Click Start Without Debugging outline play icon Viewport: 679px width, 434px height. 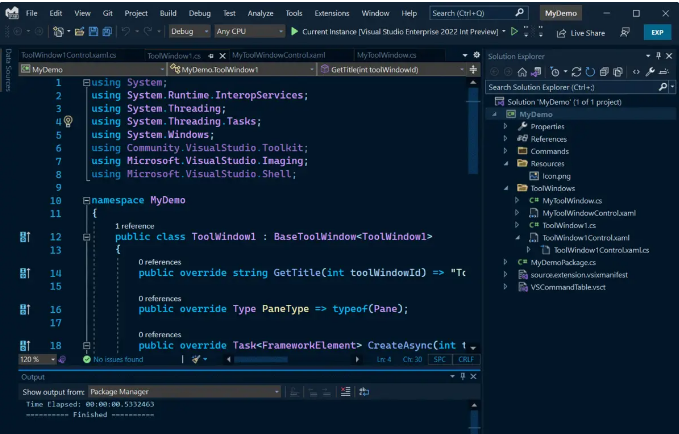(x=514, y=31)
